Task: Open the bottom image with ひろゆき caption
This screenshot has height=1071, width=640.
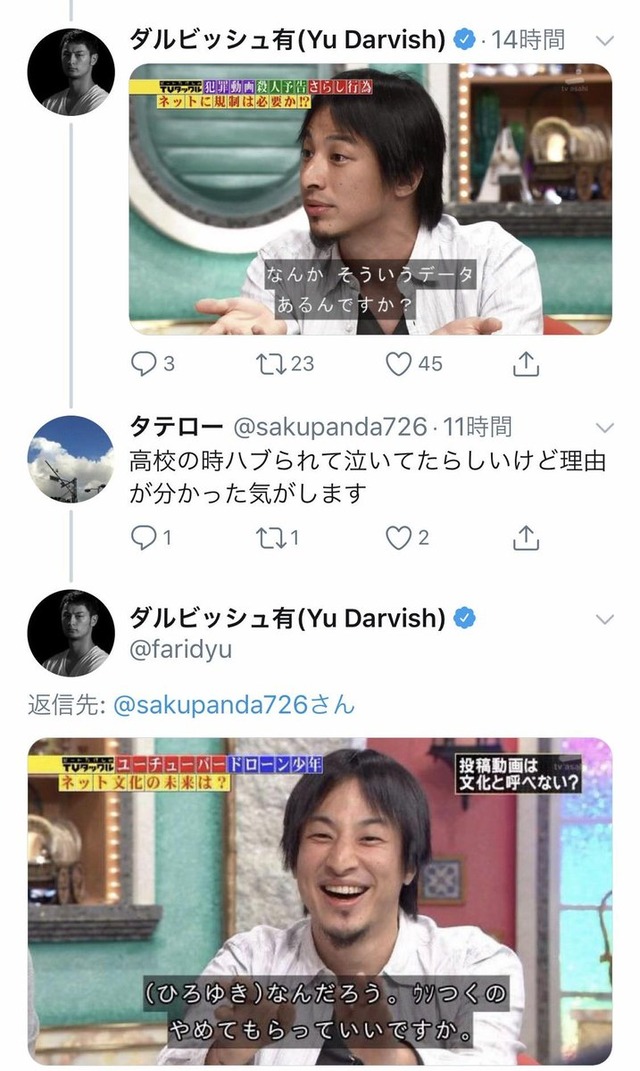Action: [x=320, y=901]
